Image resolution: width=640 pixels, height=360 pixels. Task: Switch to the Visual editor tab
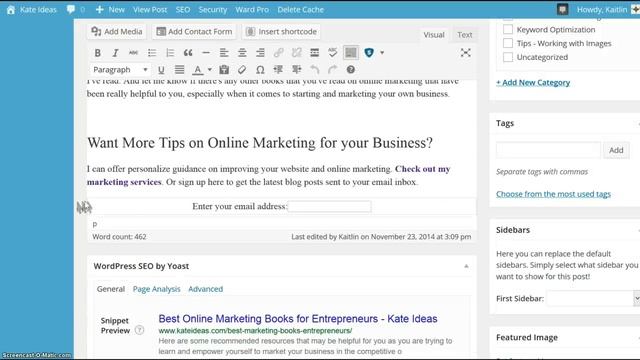coord(433,35)
